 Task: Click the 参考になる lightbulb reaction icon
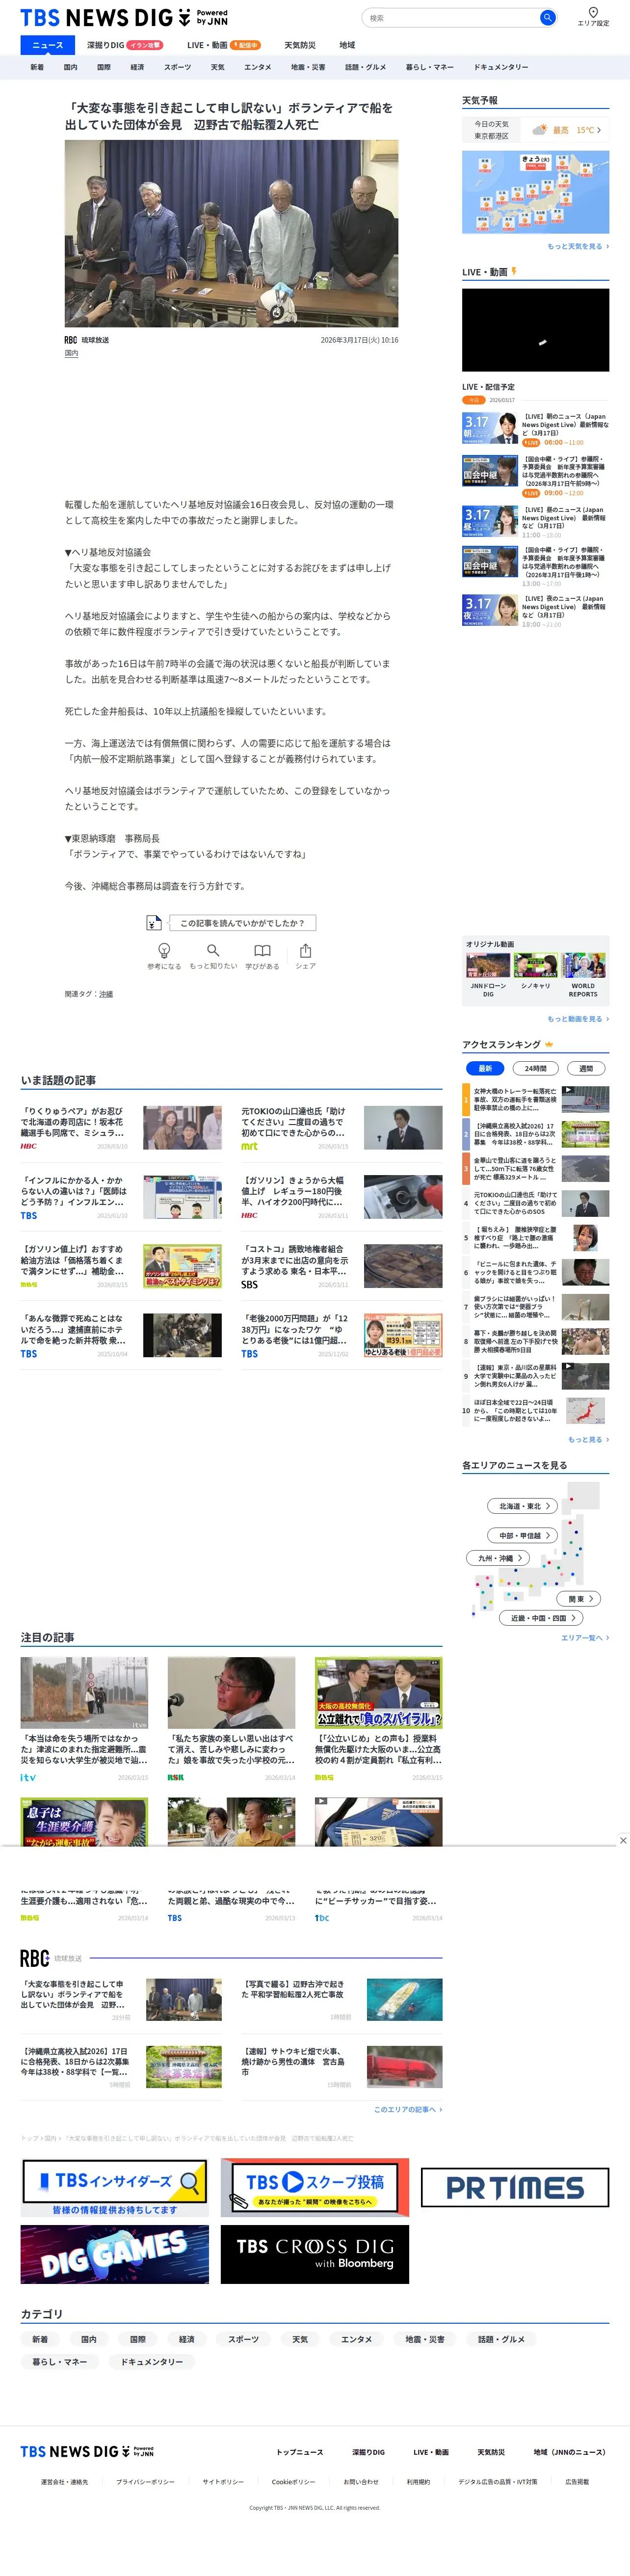click(164, 950)
